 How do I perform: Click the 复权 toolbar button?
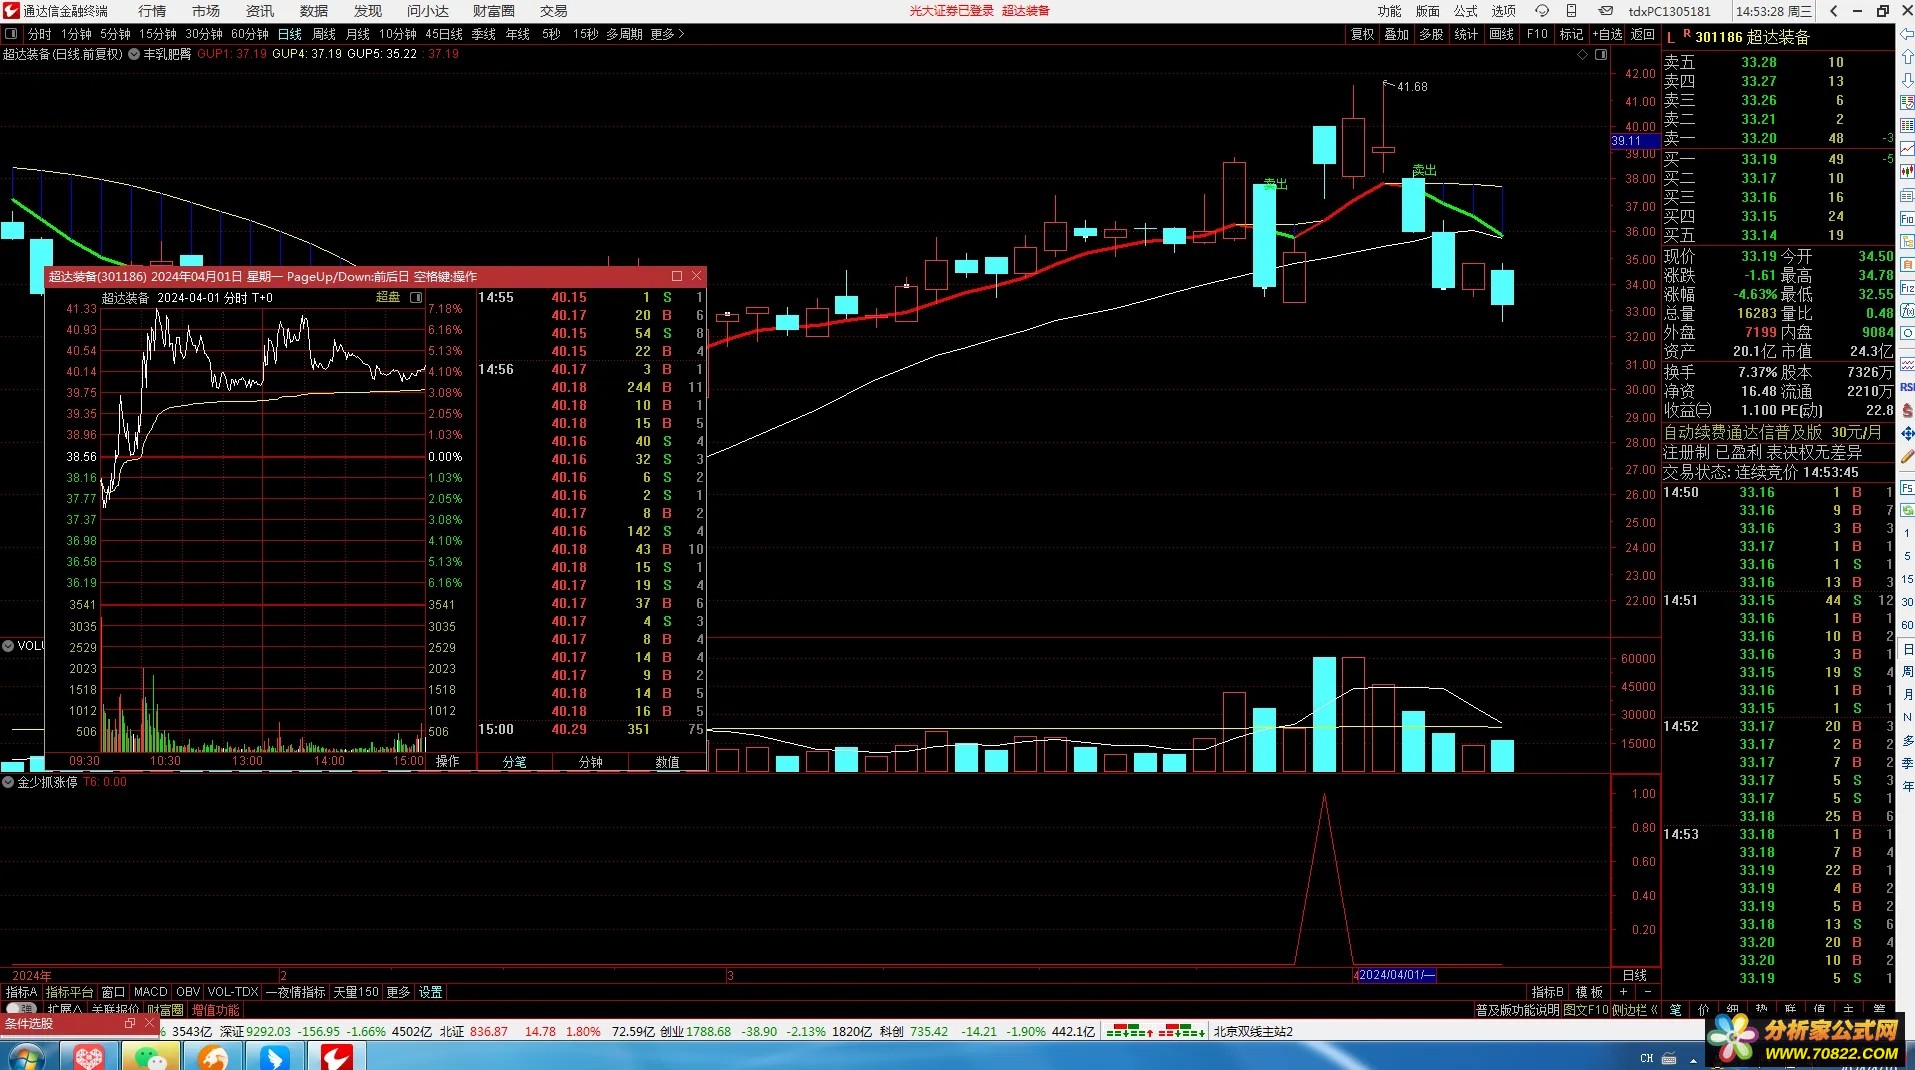1363,34
